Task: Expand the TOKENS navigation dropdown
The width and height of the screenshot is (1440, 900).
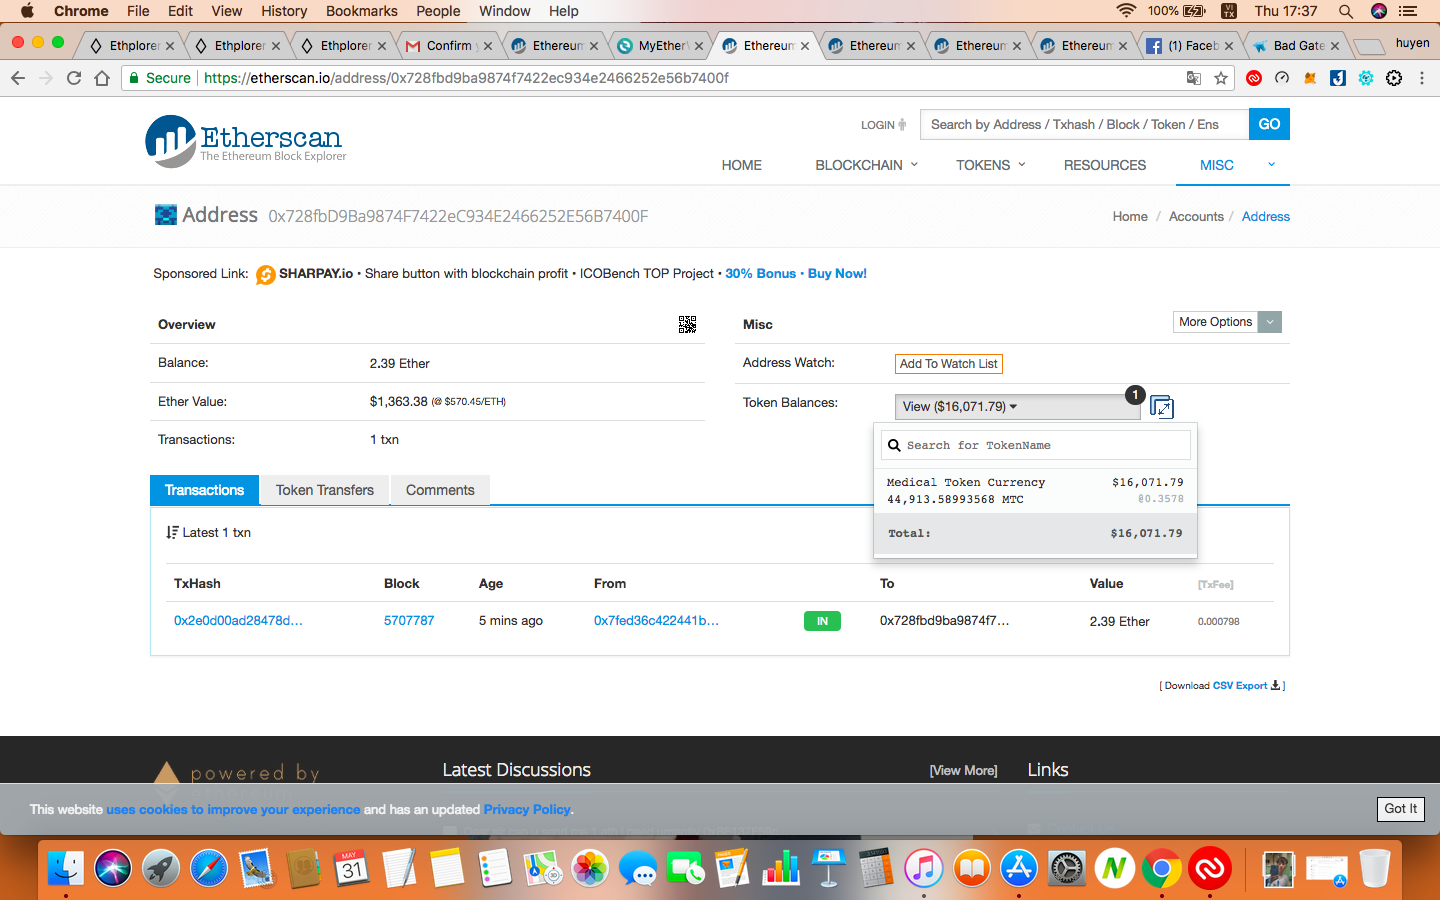Action: pyautogui.click(x=991, y=165)
